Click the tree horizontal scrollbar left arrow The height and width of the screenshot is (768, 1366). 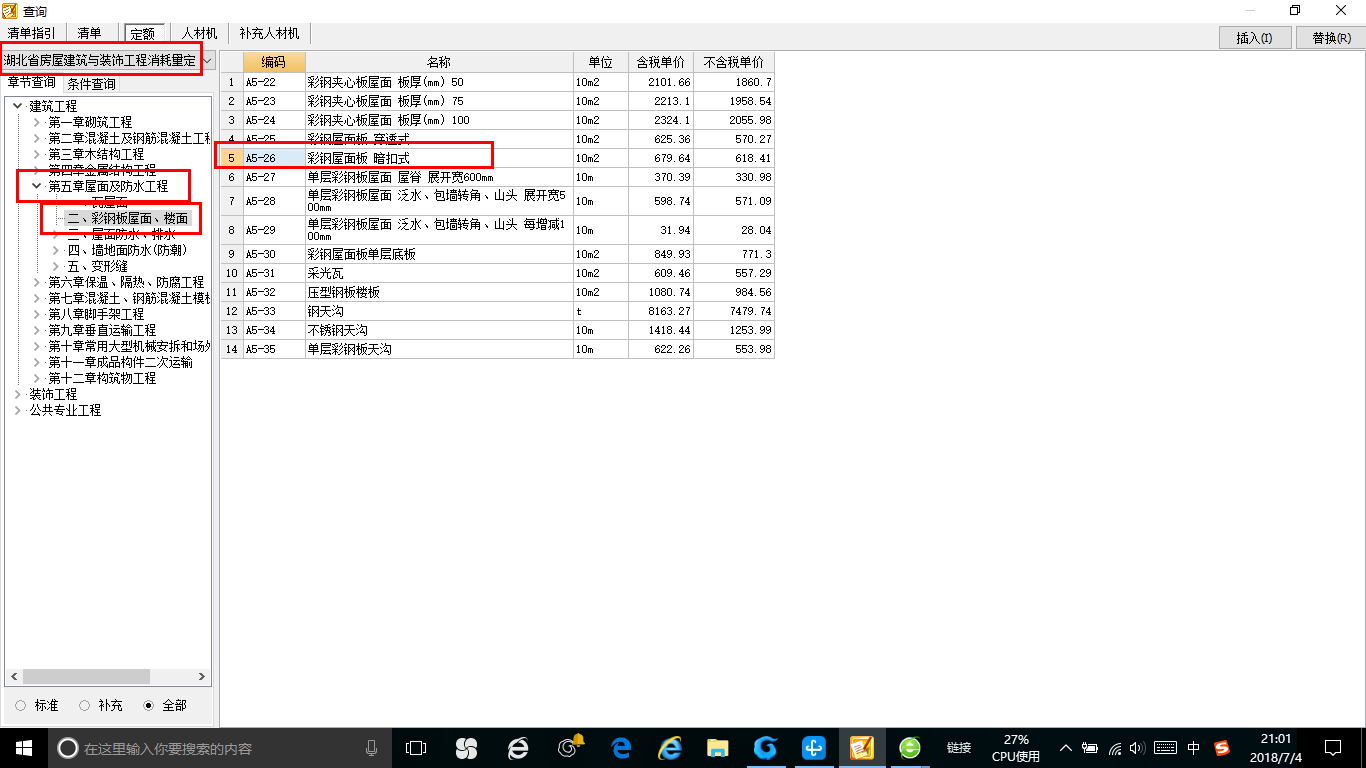[x=13, y=677]
